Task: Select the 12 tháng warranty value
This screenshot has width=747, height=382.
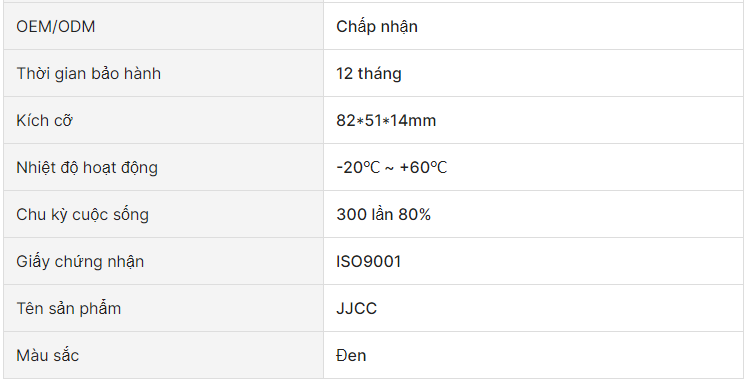Action: click(x=369, y=73)
